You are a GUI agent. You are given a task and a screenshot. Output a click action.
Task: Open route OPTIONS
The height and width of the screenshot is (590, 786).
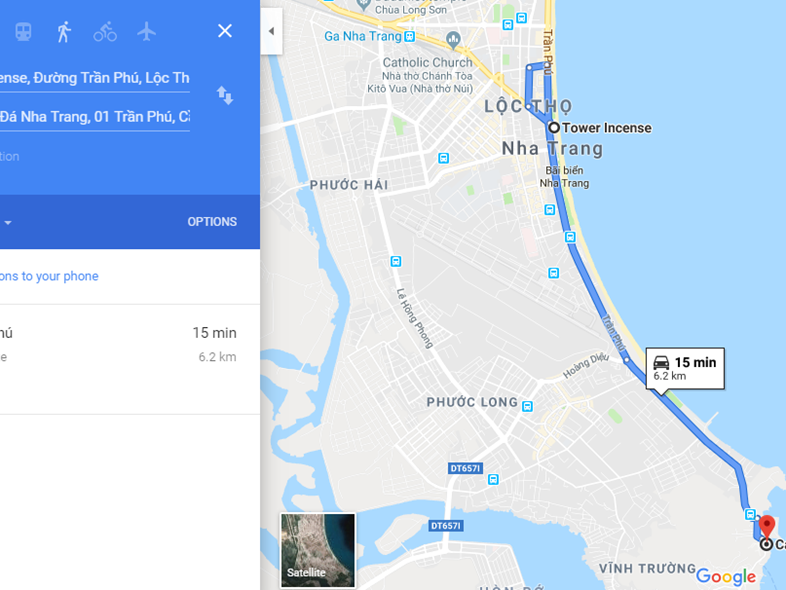[x=212, y=222]
